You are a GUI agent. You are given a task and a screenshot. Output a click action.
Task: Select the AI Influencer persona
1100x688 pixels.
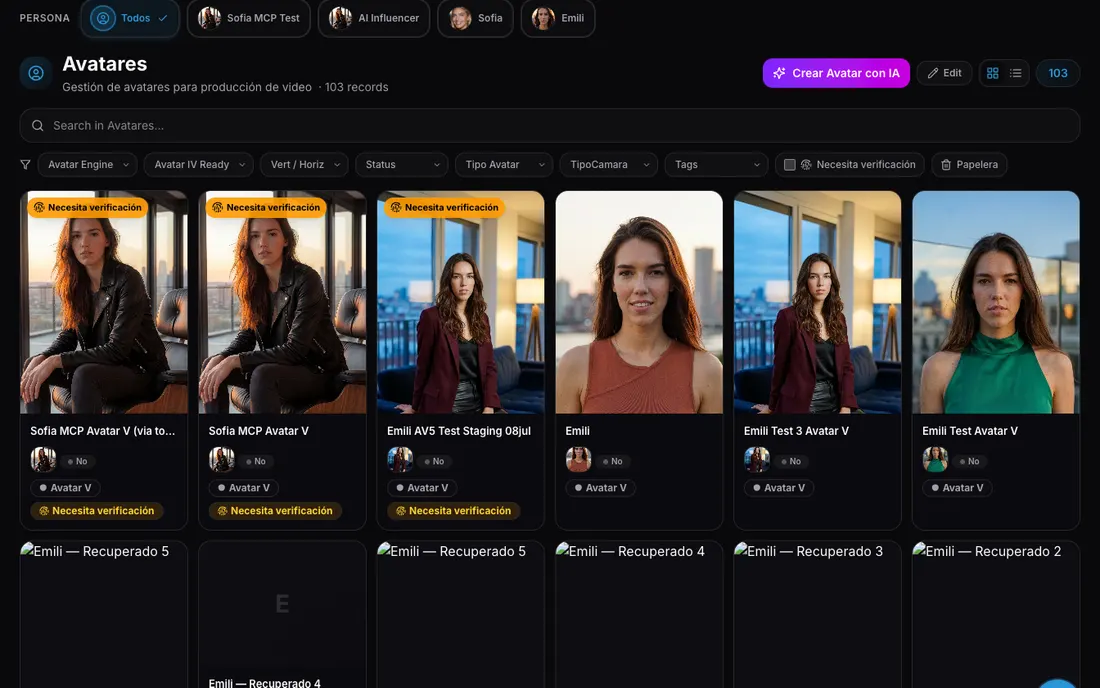pos(374,18)
